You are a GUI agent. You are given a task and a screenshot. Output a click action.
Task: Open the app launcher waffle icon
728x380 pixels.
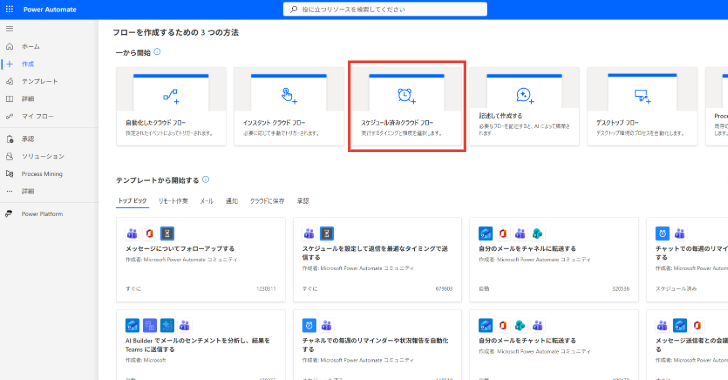point(9,9)
